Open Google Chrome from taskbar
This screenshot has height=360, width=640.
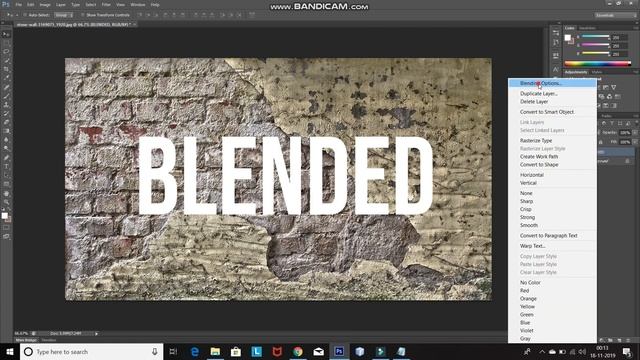[x=298, y=351]
